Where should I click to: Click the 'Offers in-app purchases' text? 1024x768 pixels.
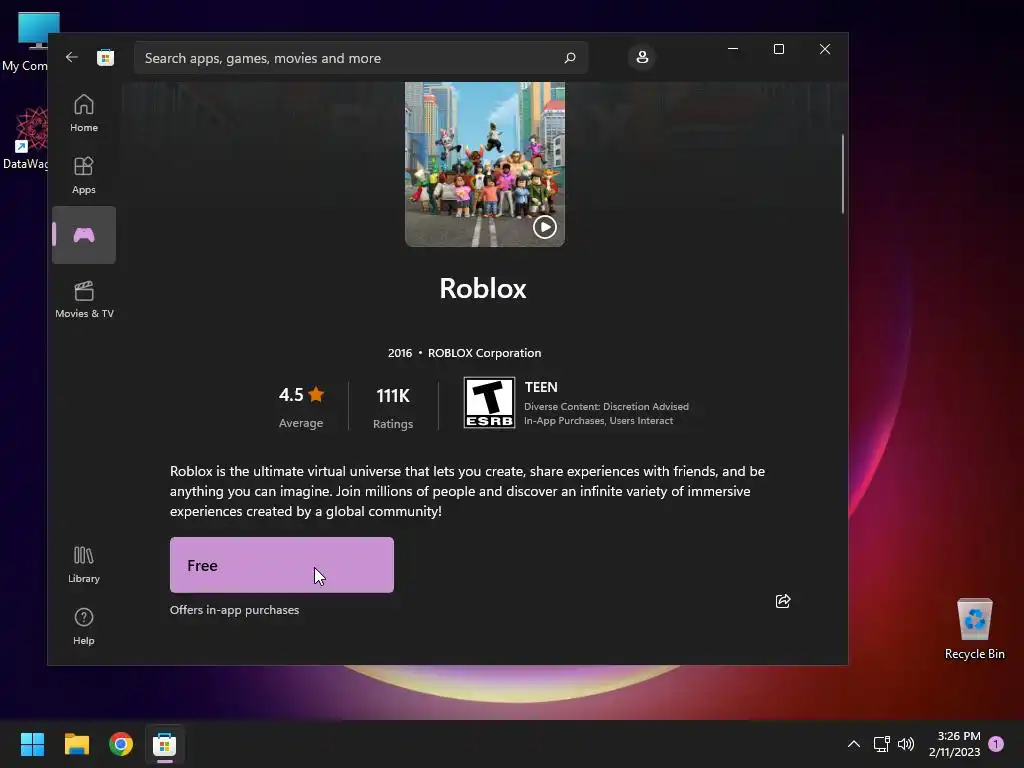point(234,610)
